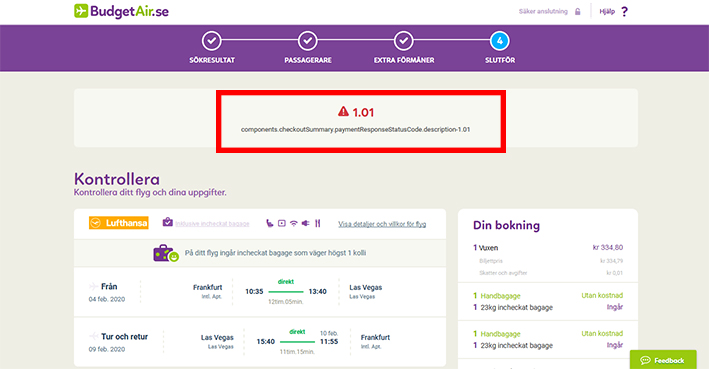Go to Passagerare step checkmark circle

(x=307, y=41)
